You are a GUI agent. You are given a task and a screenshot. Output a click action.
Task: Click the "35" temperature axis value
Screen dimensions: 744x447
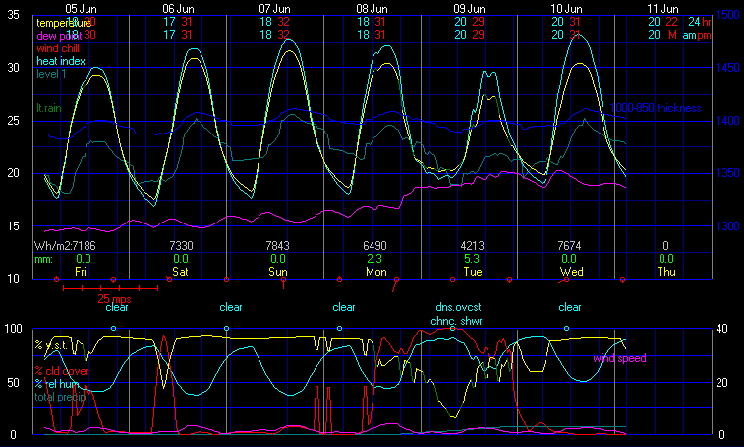(x=13, y=15)
